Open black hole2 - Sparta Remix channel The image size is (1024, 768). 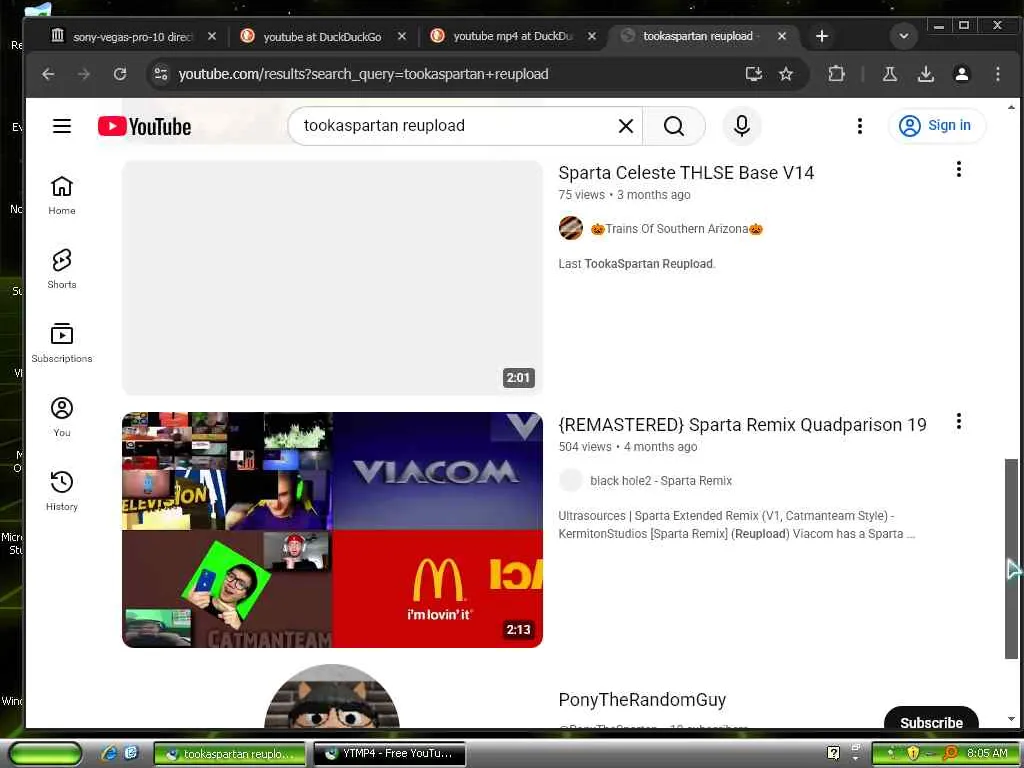point(661,481)
